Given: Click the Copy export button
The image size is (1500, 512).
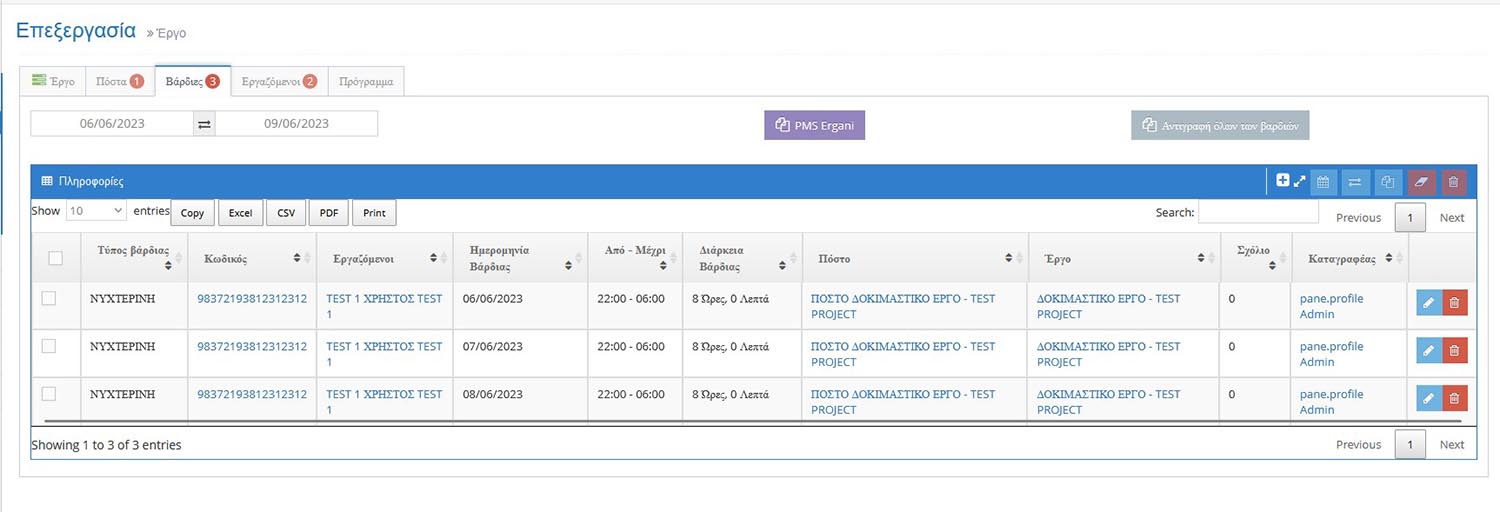Looking at the screenshot, I should point(193,213).
